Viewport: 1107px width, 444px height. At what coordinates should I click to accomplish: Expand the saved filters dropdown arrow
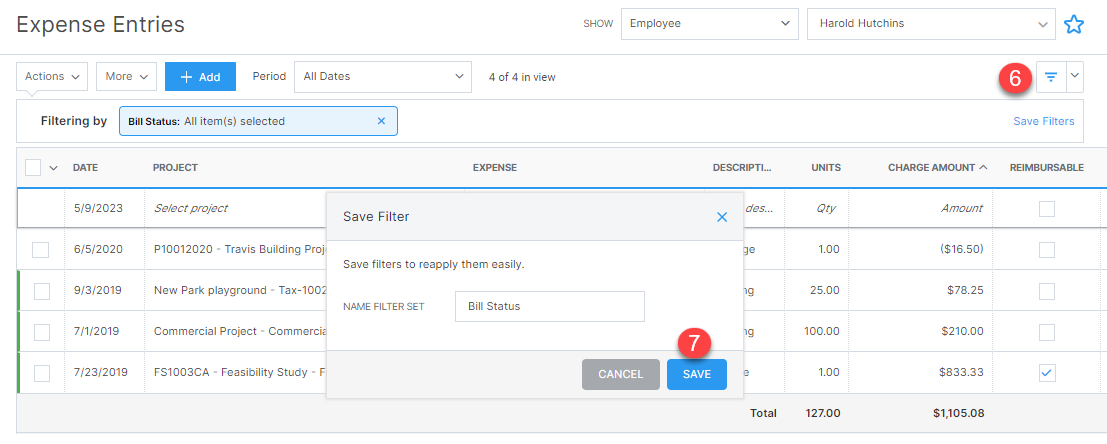(1075, 77)
